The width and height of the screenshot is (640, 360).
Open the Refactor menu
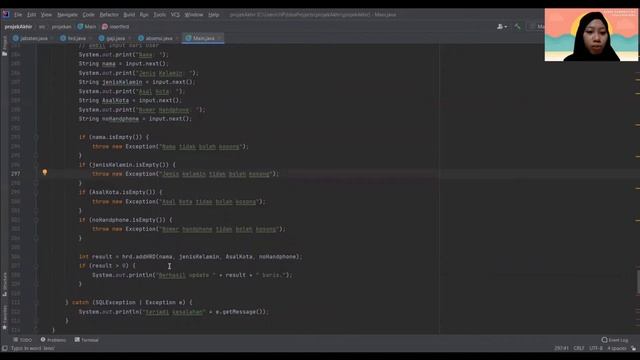[109, 15]
